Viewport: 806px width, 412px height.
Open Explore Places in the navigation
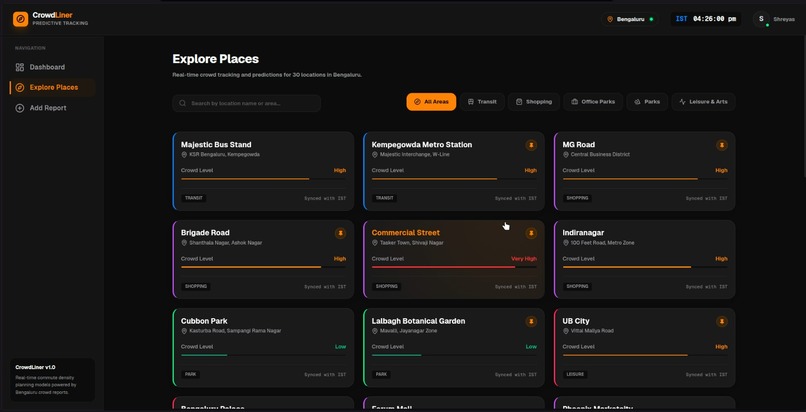(52, 87)
